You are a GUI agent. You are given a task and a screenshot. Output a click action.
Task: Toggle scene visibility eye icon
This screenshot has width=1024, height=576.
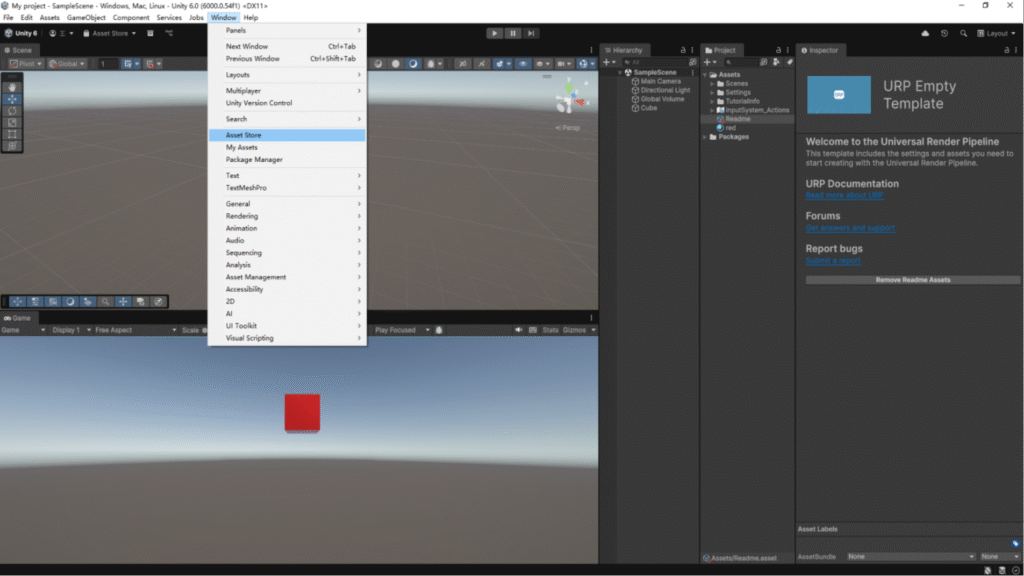pyautogui.click(x=523, y=64)
